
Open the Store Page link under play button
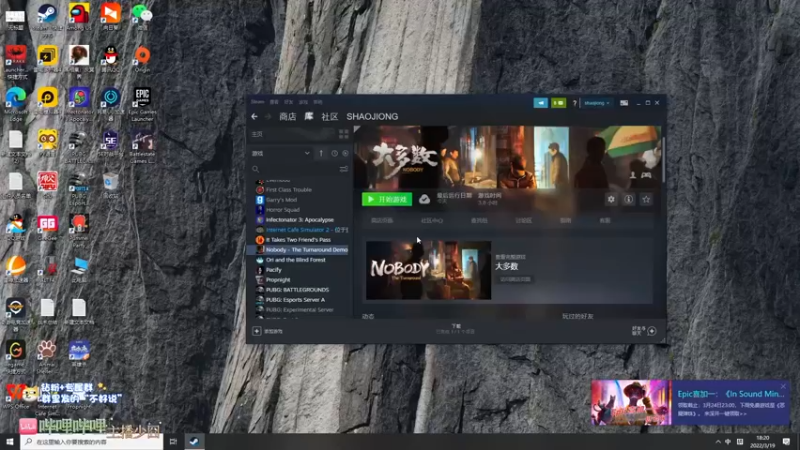[382, 220]
